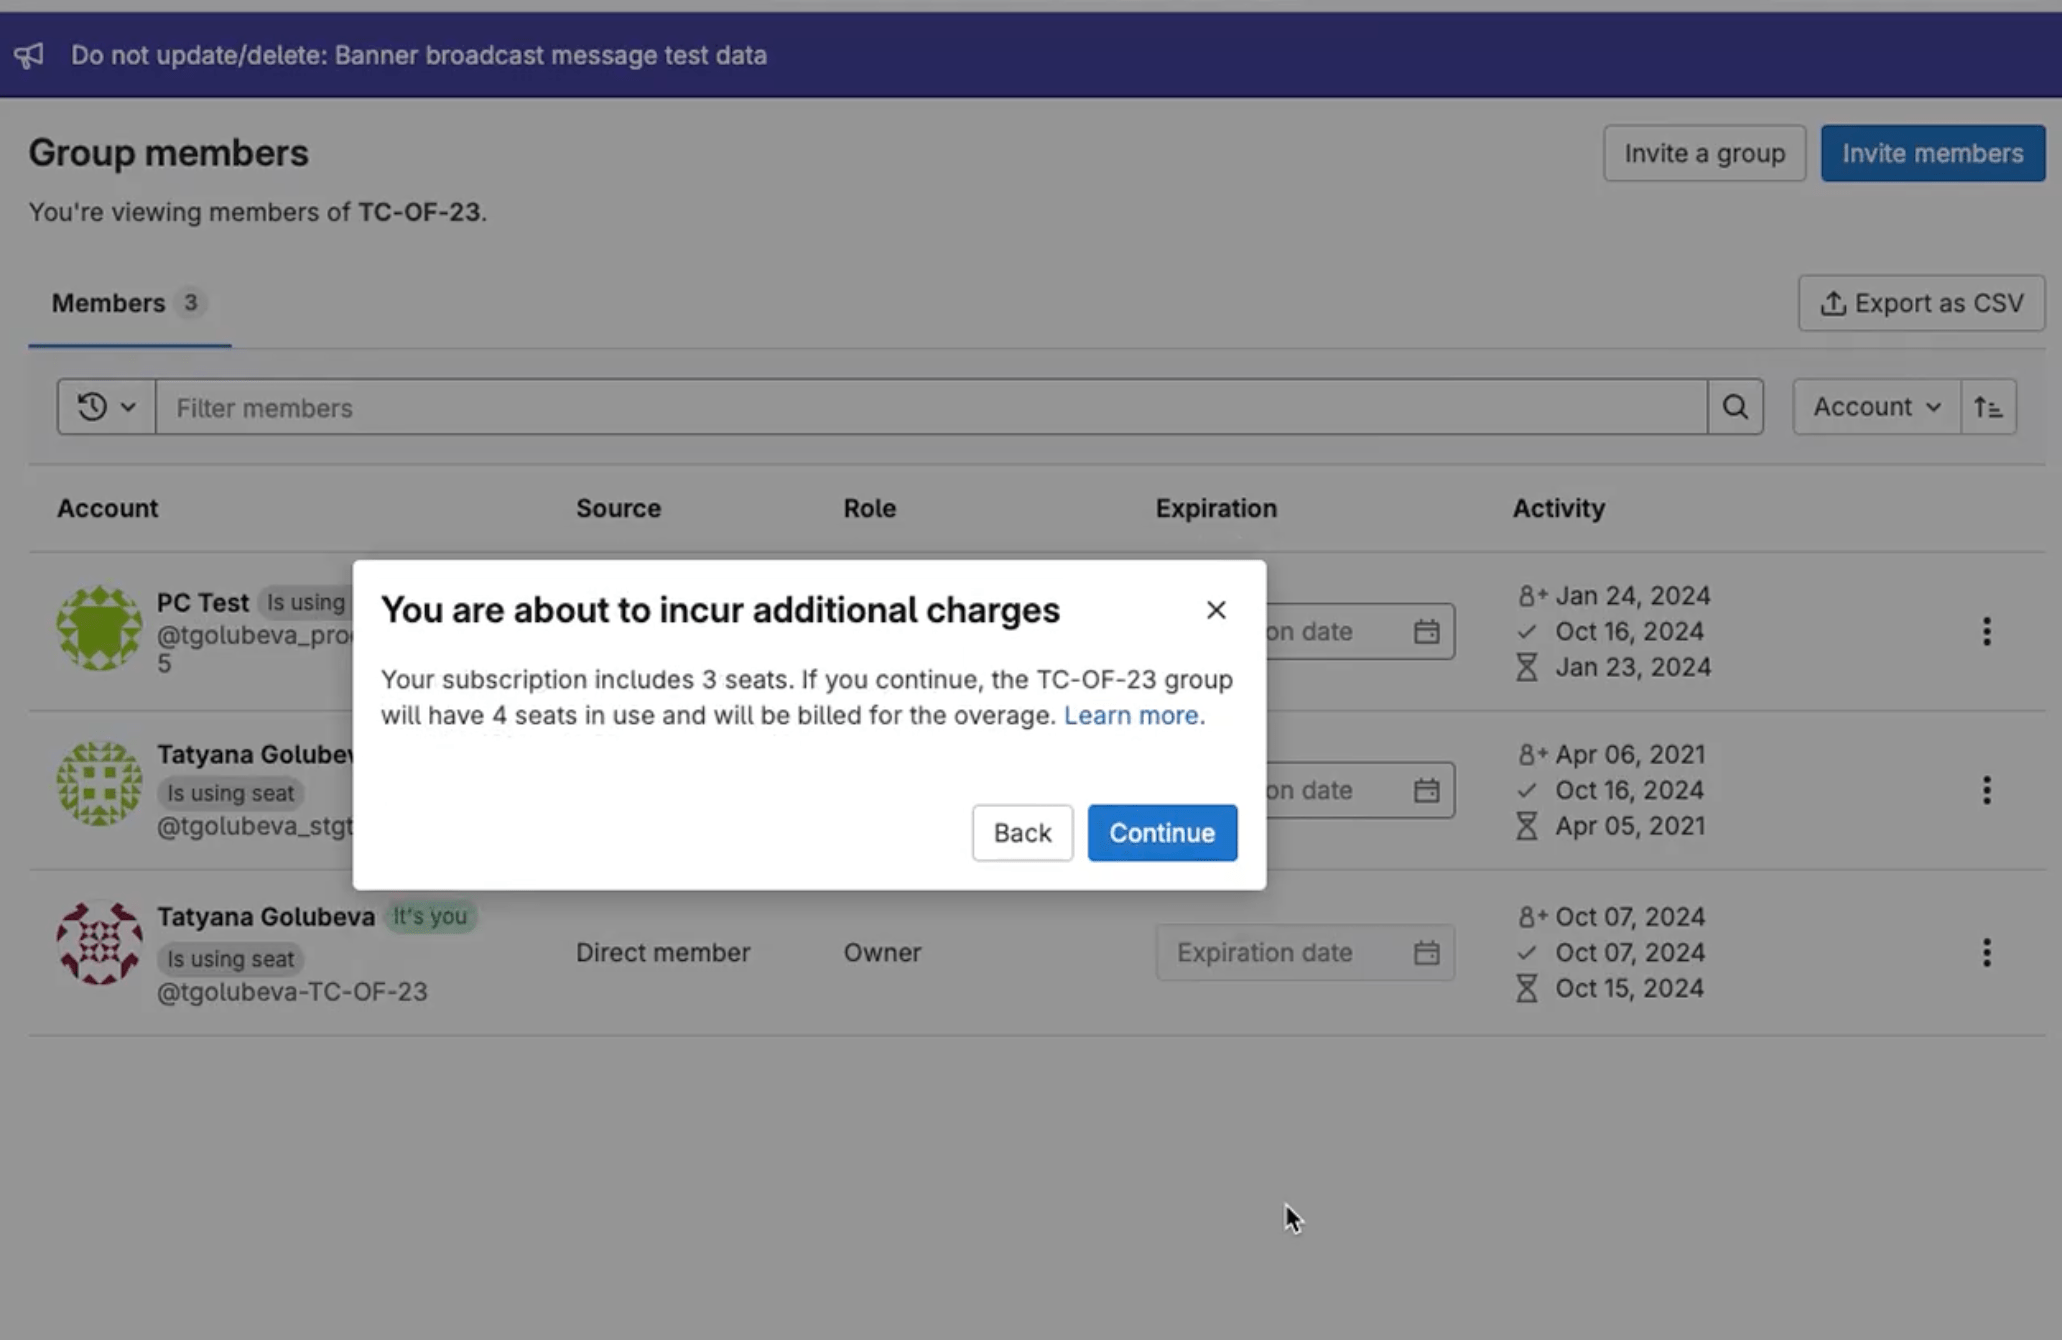Screen dimensions: 2062x1340
Task: Toggle sort direction icon
Action: pos(1988,407)
